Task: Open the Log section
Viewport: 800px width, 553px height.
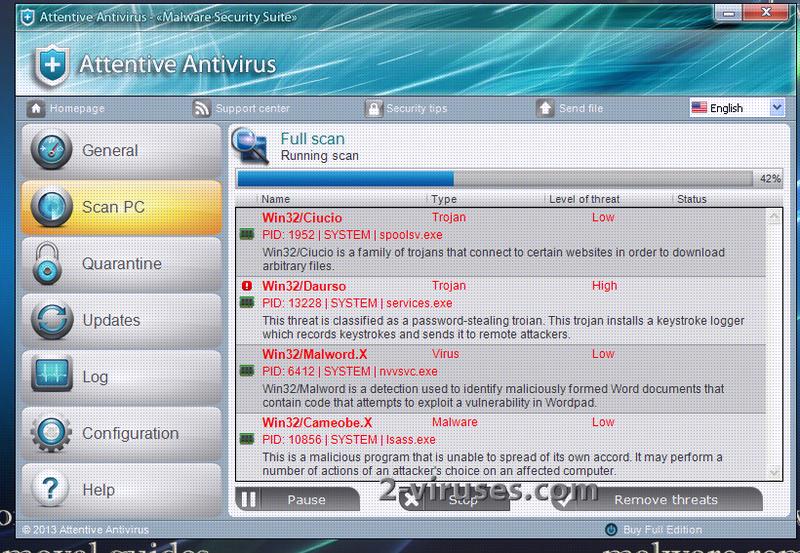Action: tap(121, 376)
